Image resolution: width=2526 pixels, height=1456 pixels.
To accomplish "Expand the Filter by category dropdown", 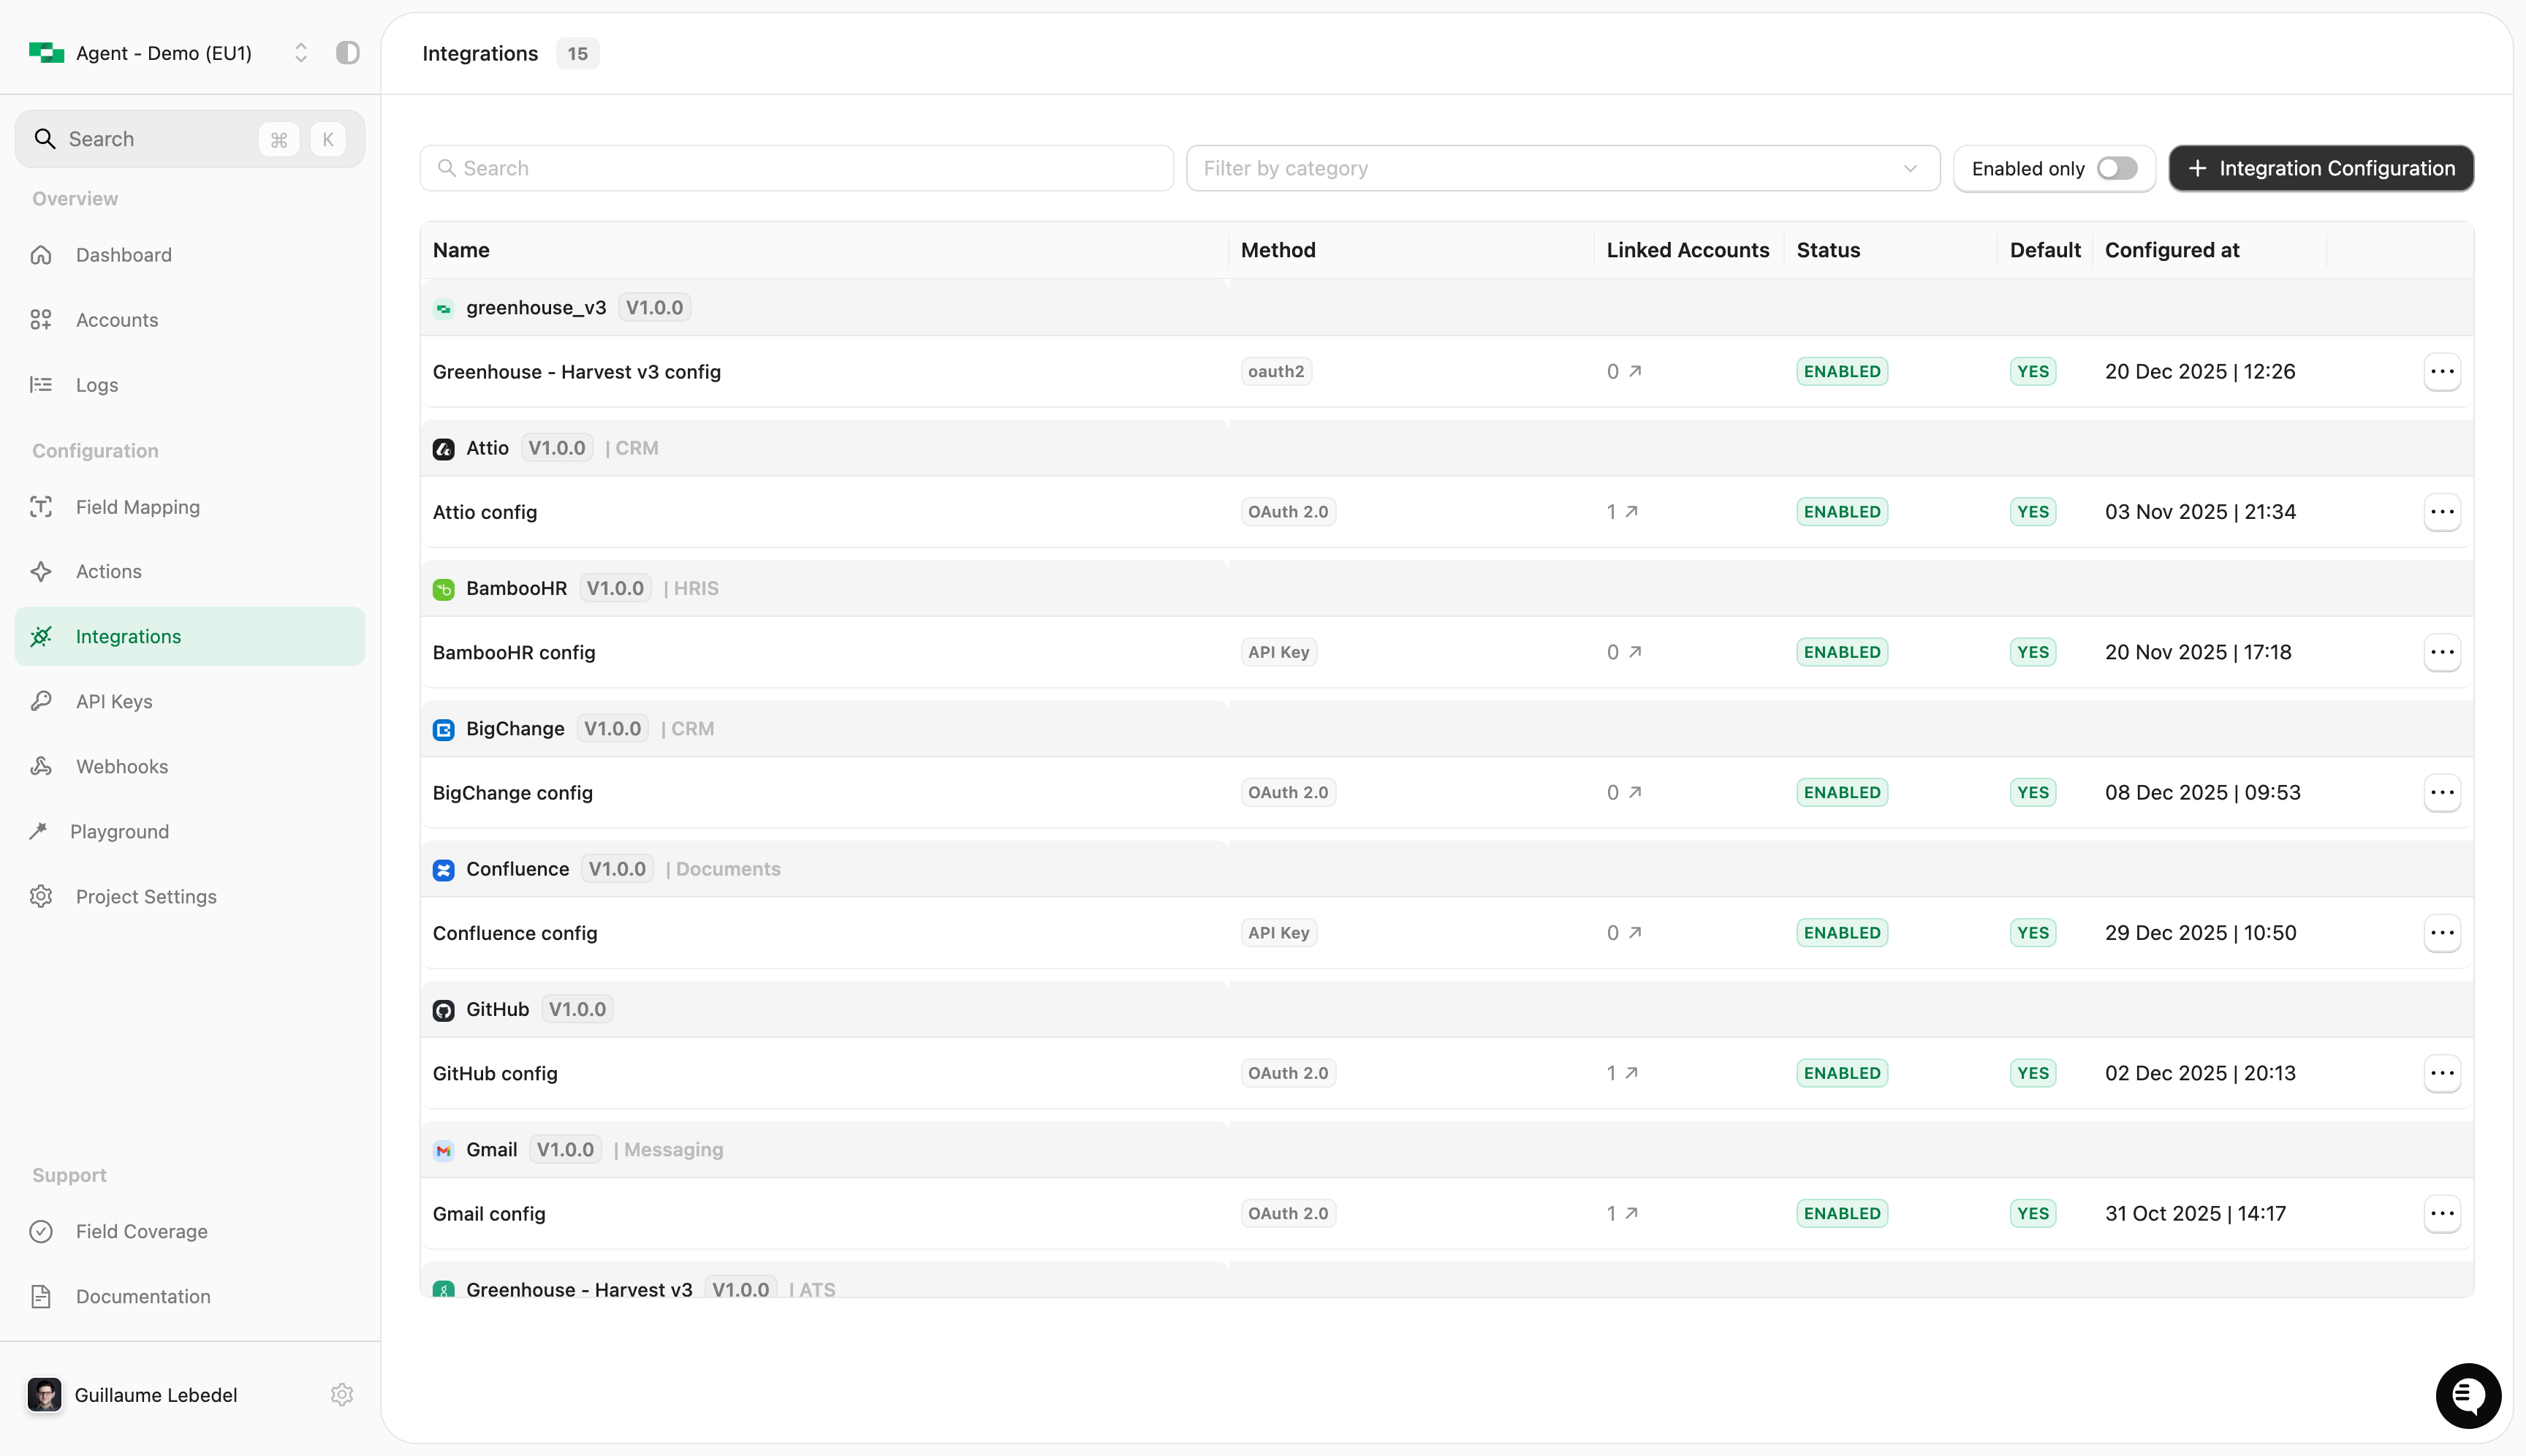I will tap(1562, 168).
